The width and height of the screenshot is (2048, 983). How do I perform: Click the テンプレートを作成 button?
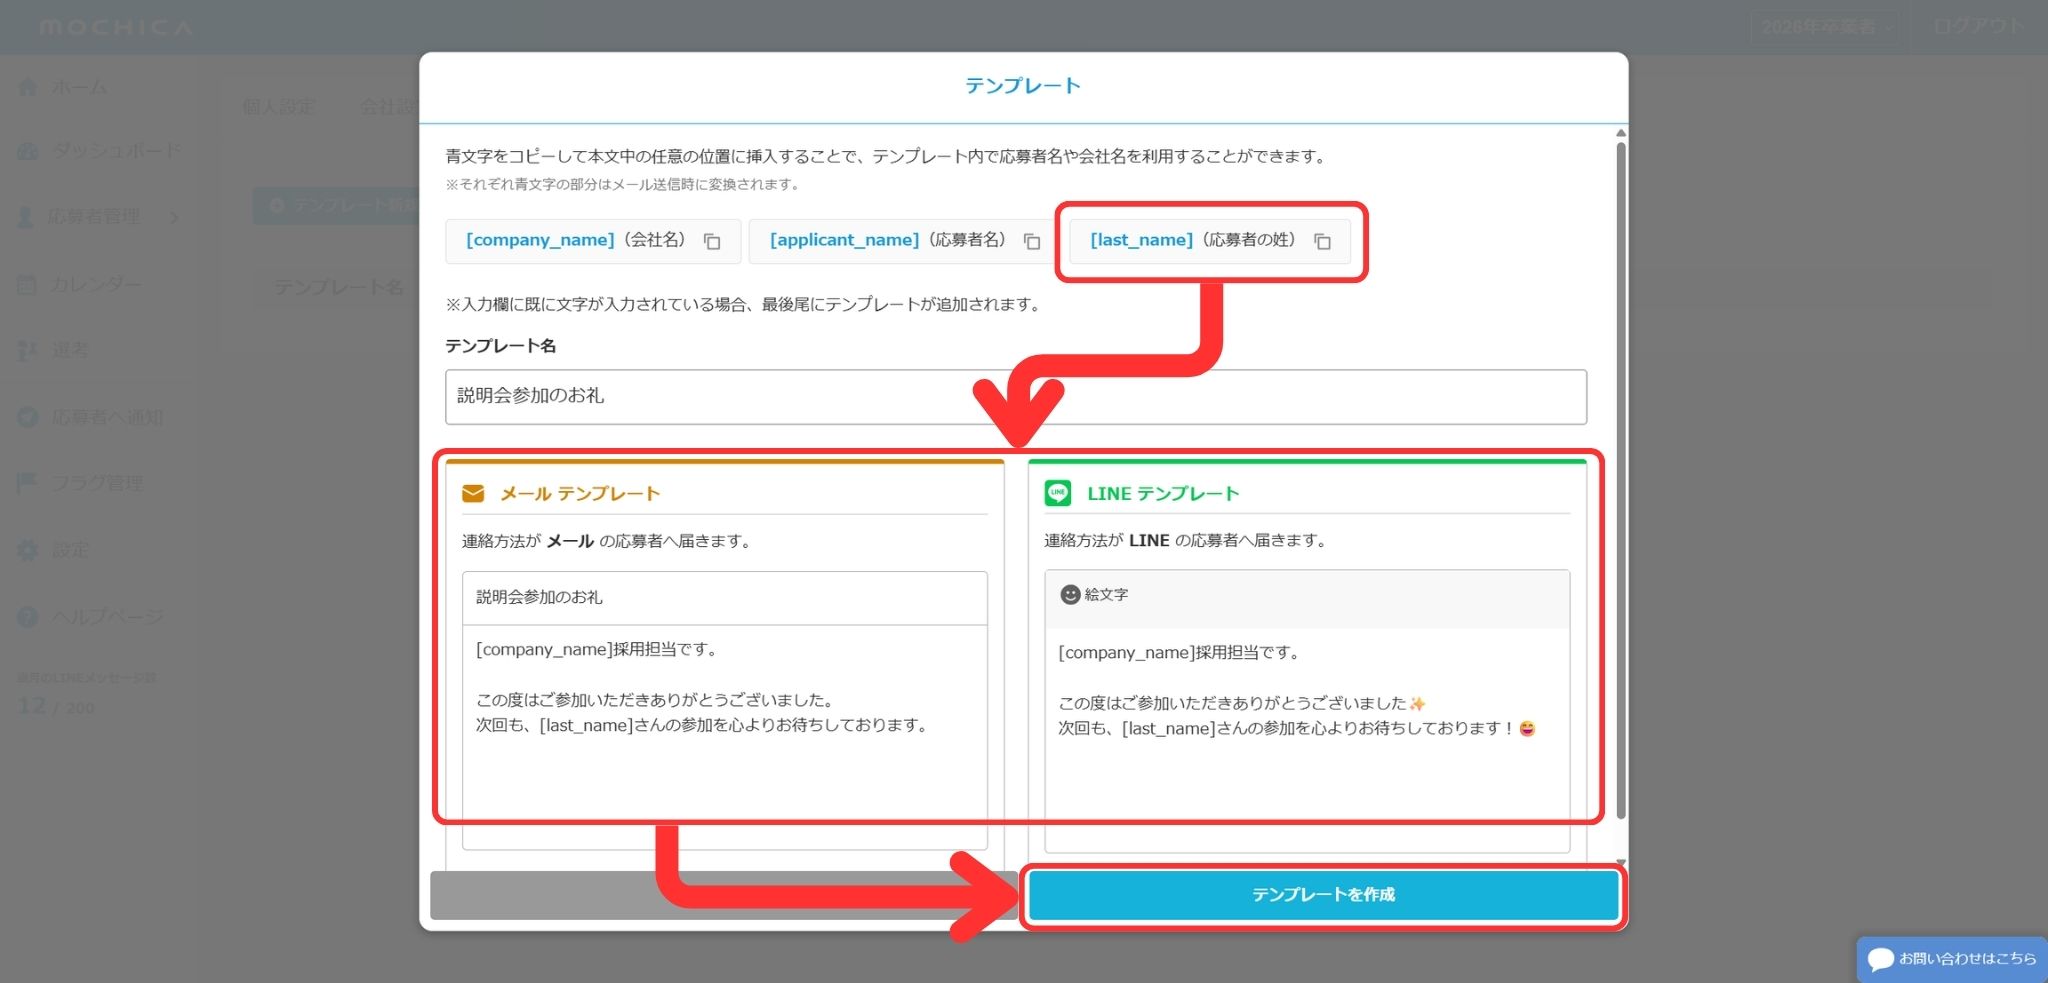[1322, 895]
